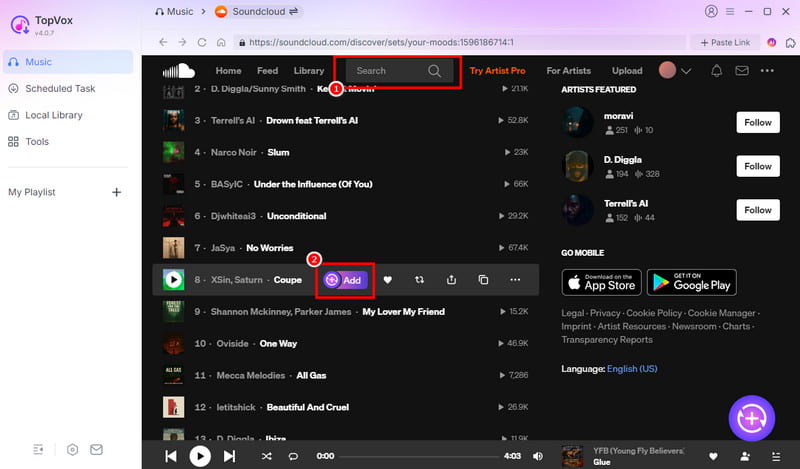This screenshot has height=469, width=800.
Task: Collapse the sidebar using bottom-left icon
Action: [38, 449]
